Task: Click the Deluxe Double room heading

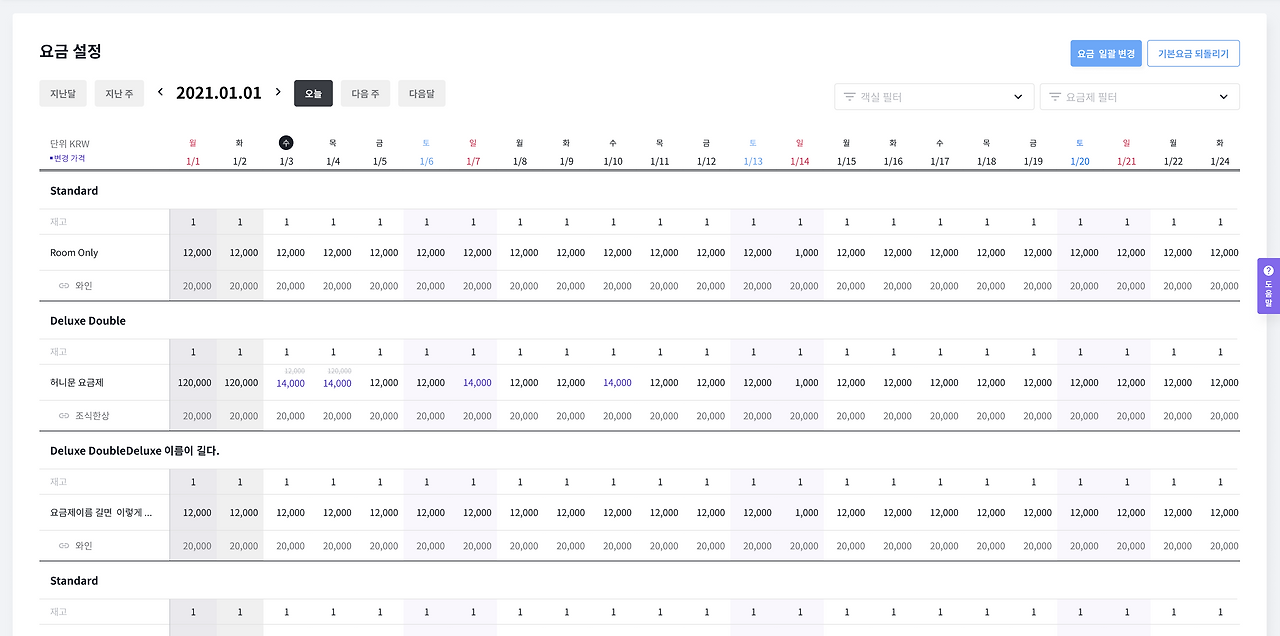Action: [x=88, y=321]
